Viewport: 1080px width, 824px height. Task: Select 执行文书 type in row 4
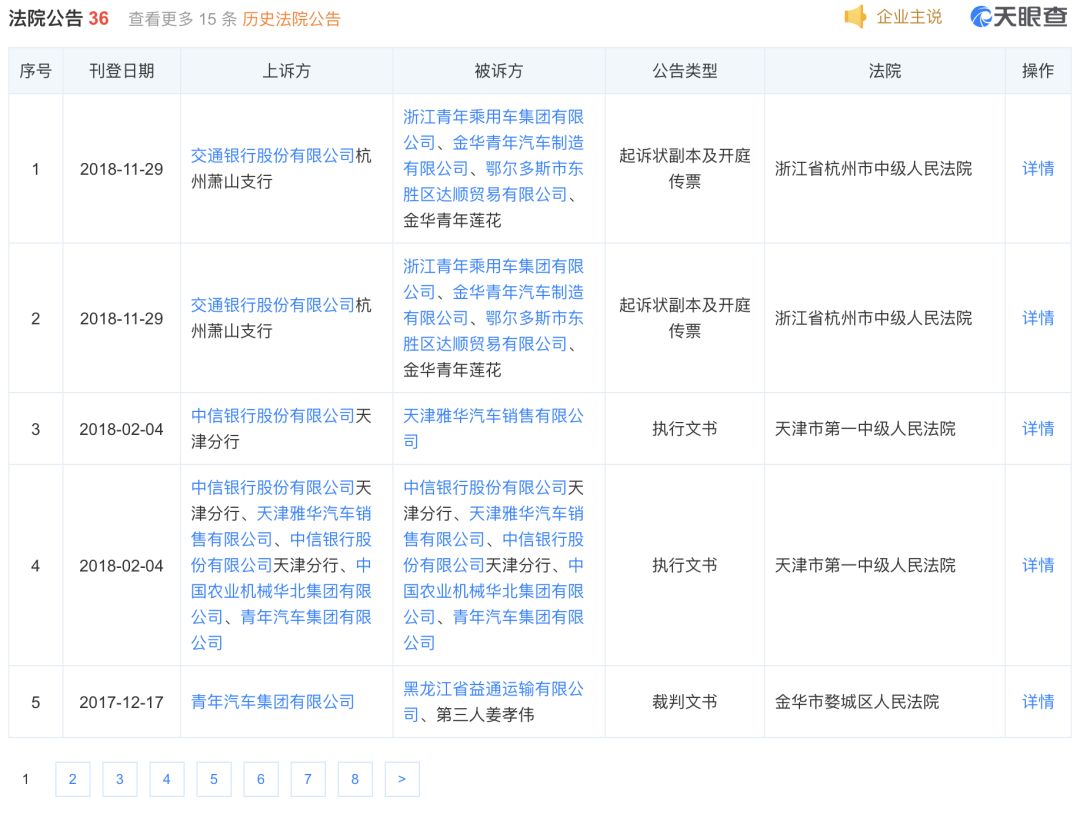pyautogui.click(x=685, y=565)
